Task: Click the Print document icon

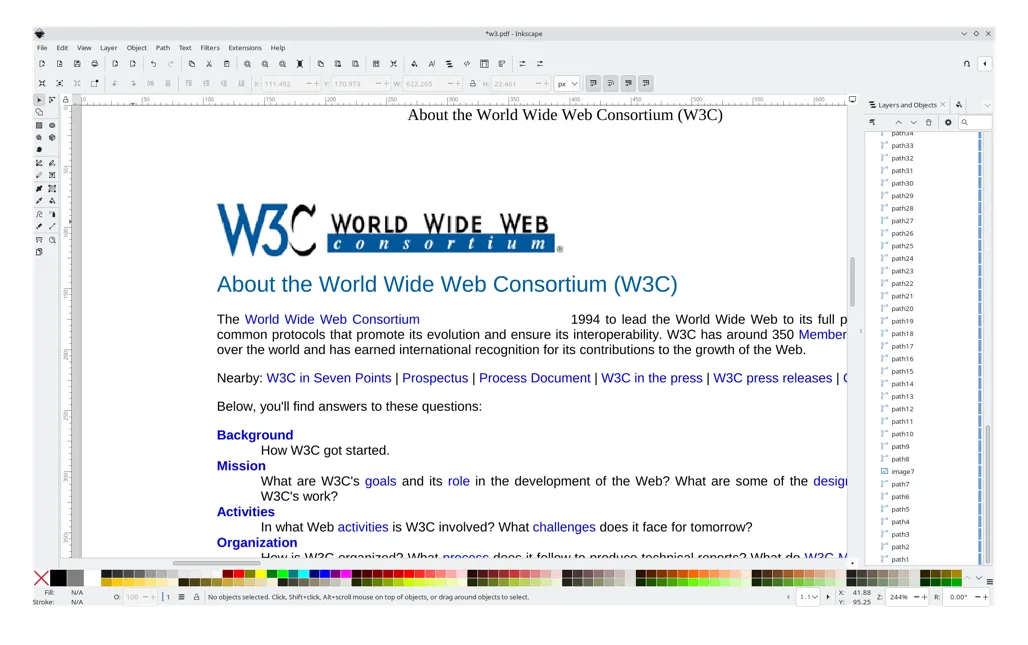Action: coord(95,64)
